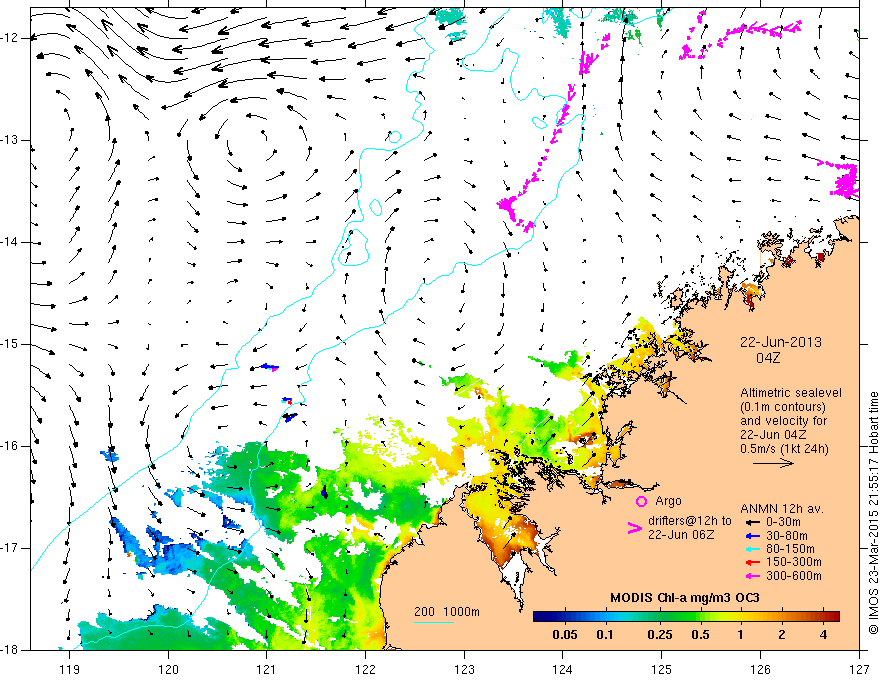Click the ANMN 12h av. legend heading
Image resolution: width=880 pixels, height=680 pixels.
click(782, 509)
